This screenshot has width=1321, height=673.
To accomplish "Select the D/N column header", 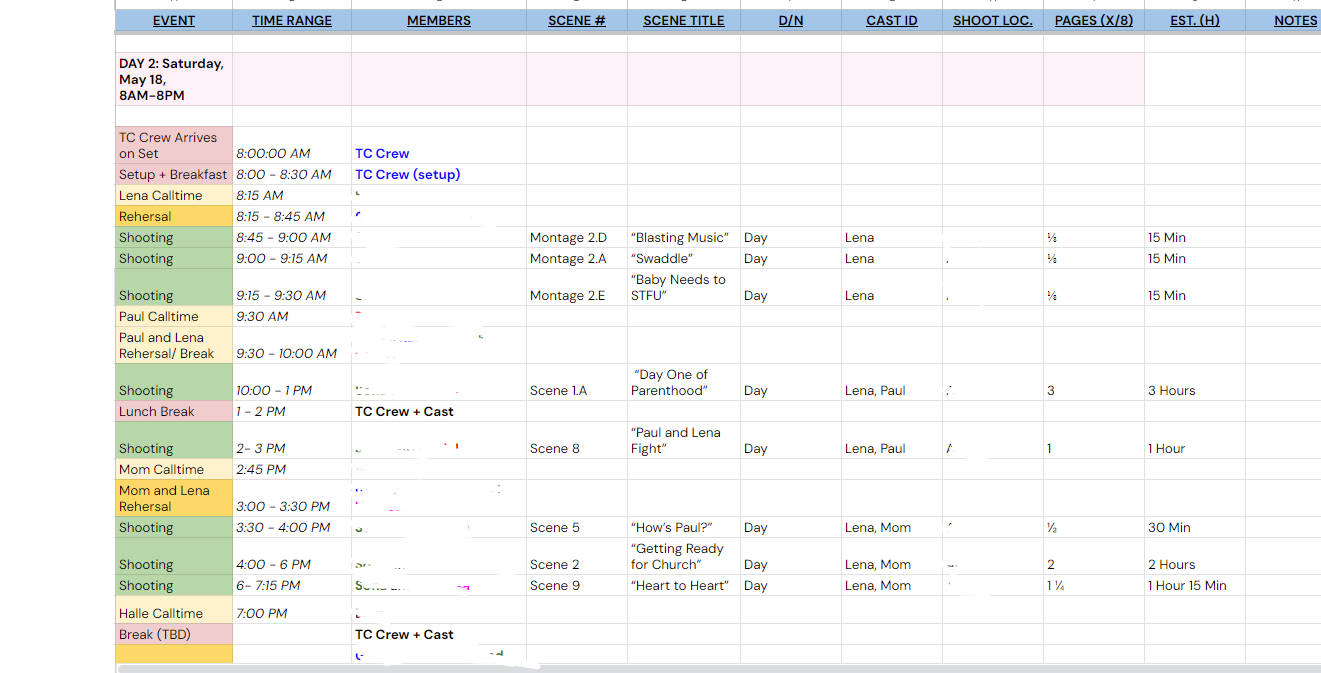I will (x=791, y=20).
